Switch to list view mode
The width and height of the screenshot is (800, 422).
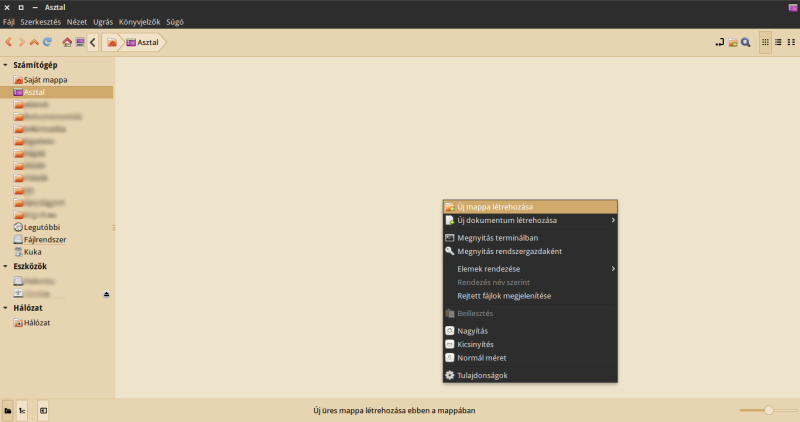[x=778, y=42]
